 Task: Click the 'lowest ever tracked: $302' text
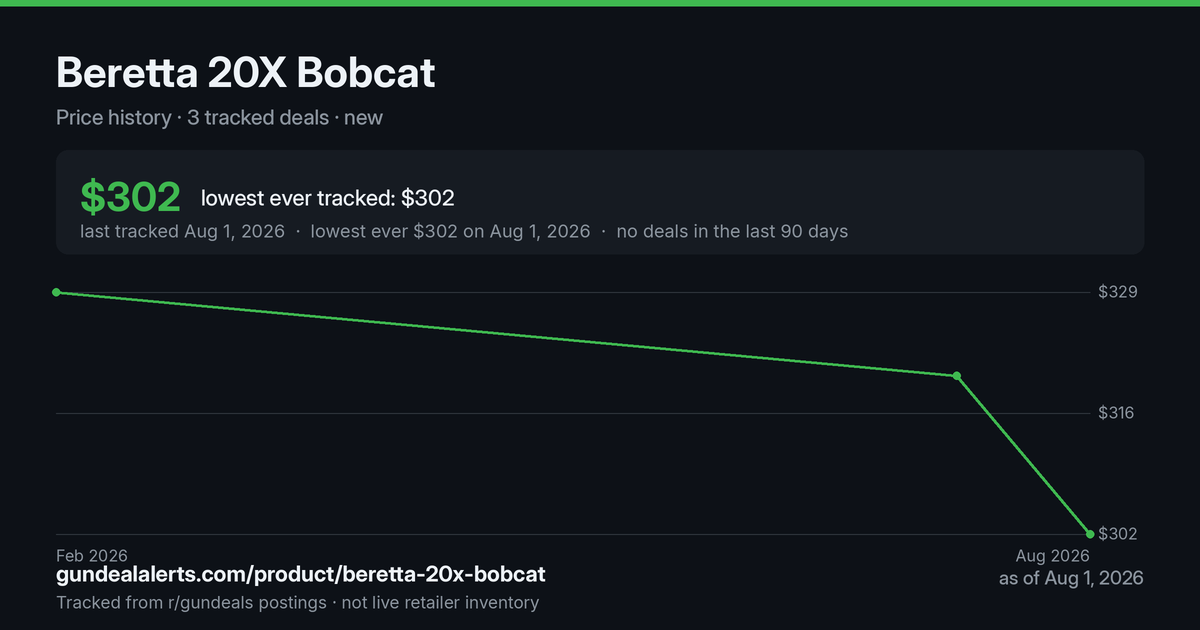[x=328, y=198]
